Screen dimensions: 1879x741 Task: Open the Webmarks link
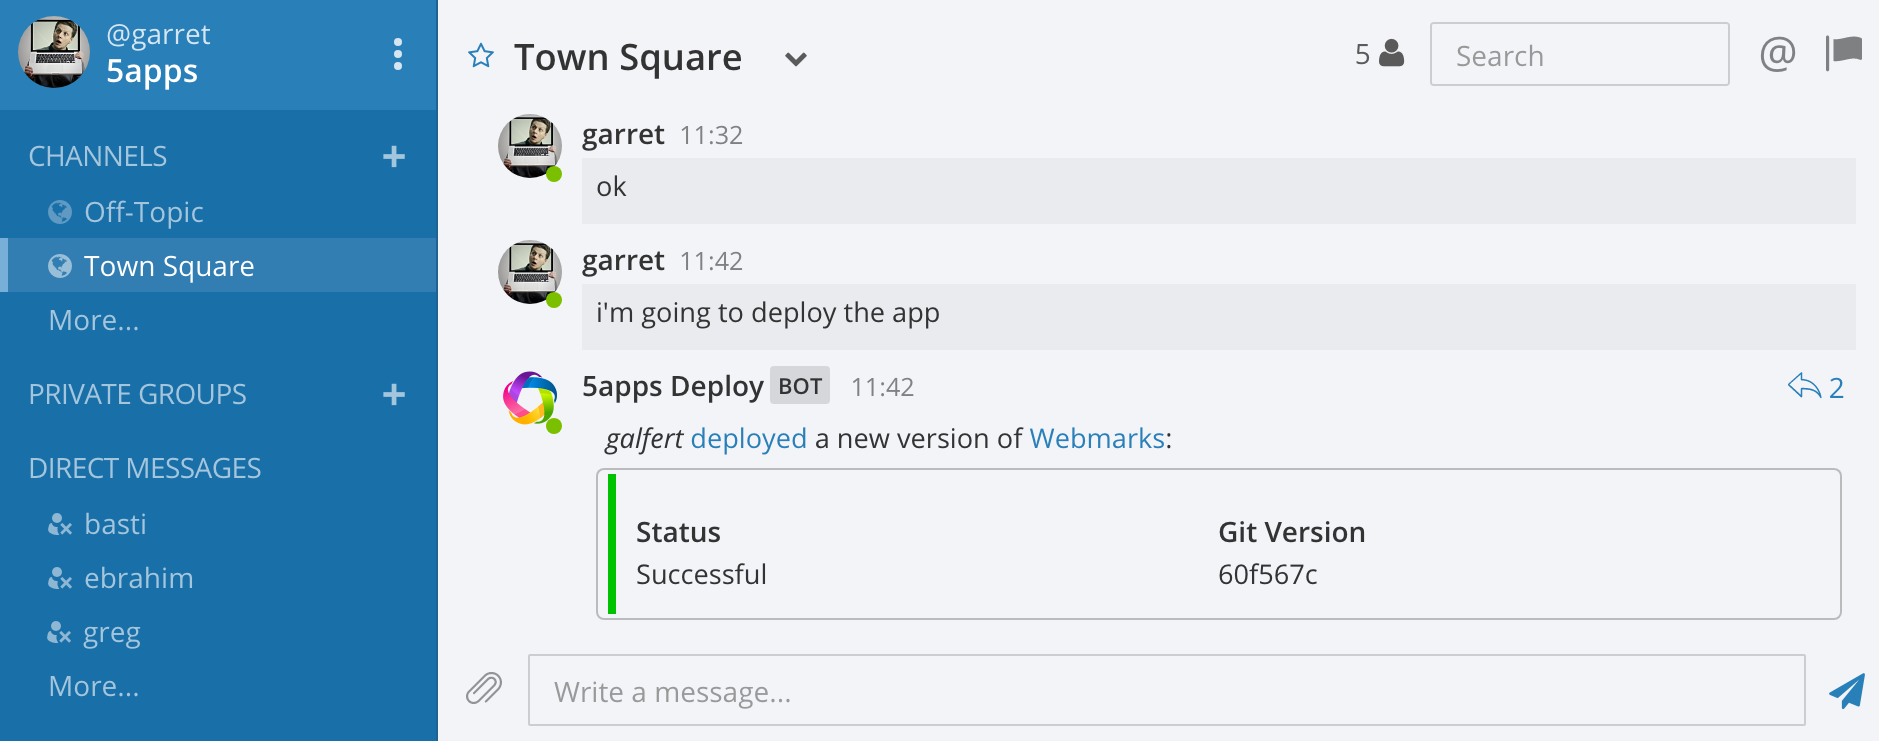(x=1097, y=438)
